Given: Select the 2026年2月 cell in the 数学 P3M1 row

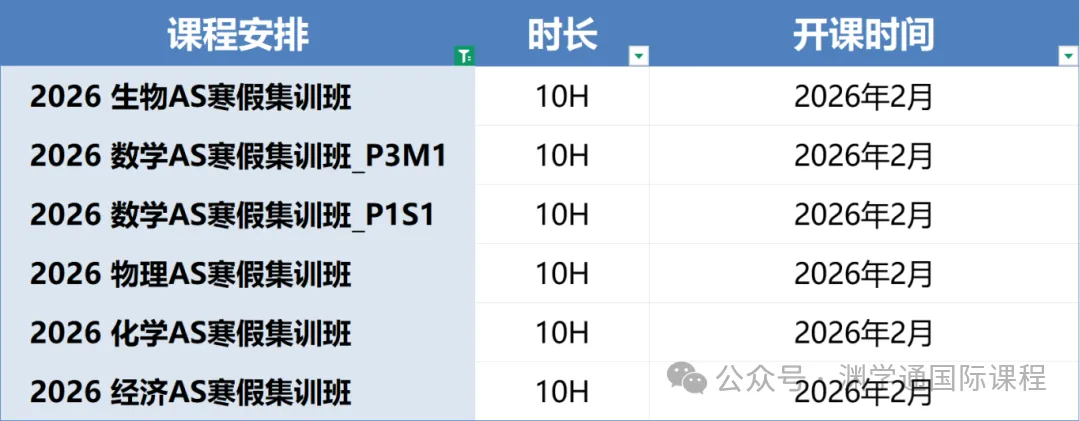Looking at the screenshot, I should point(863,156).
